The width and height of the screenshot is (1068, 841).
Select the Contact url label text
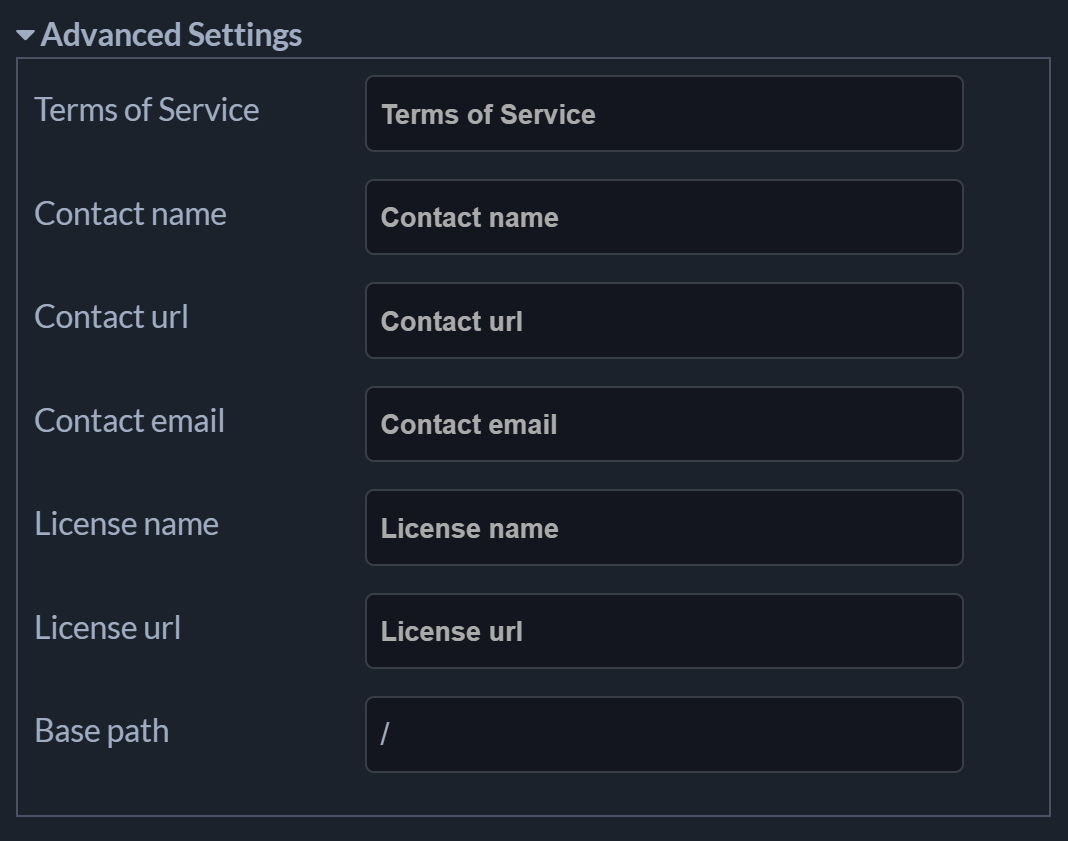(x=111, y=316)
